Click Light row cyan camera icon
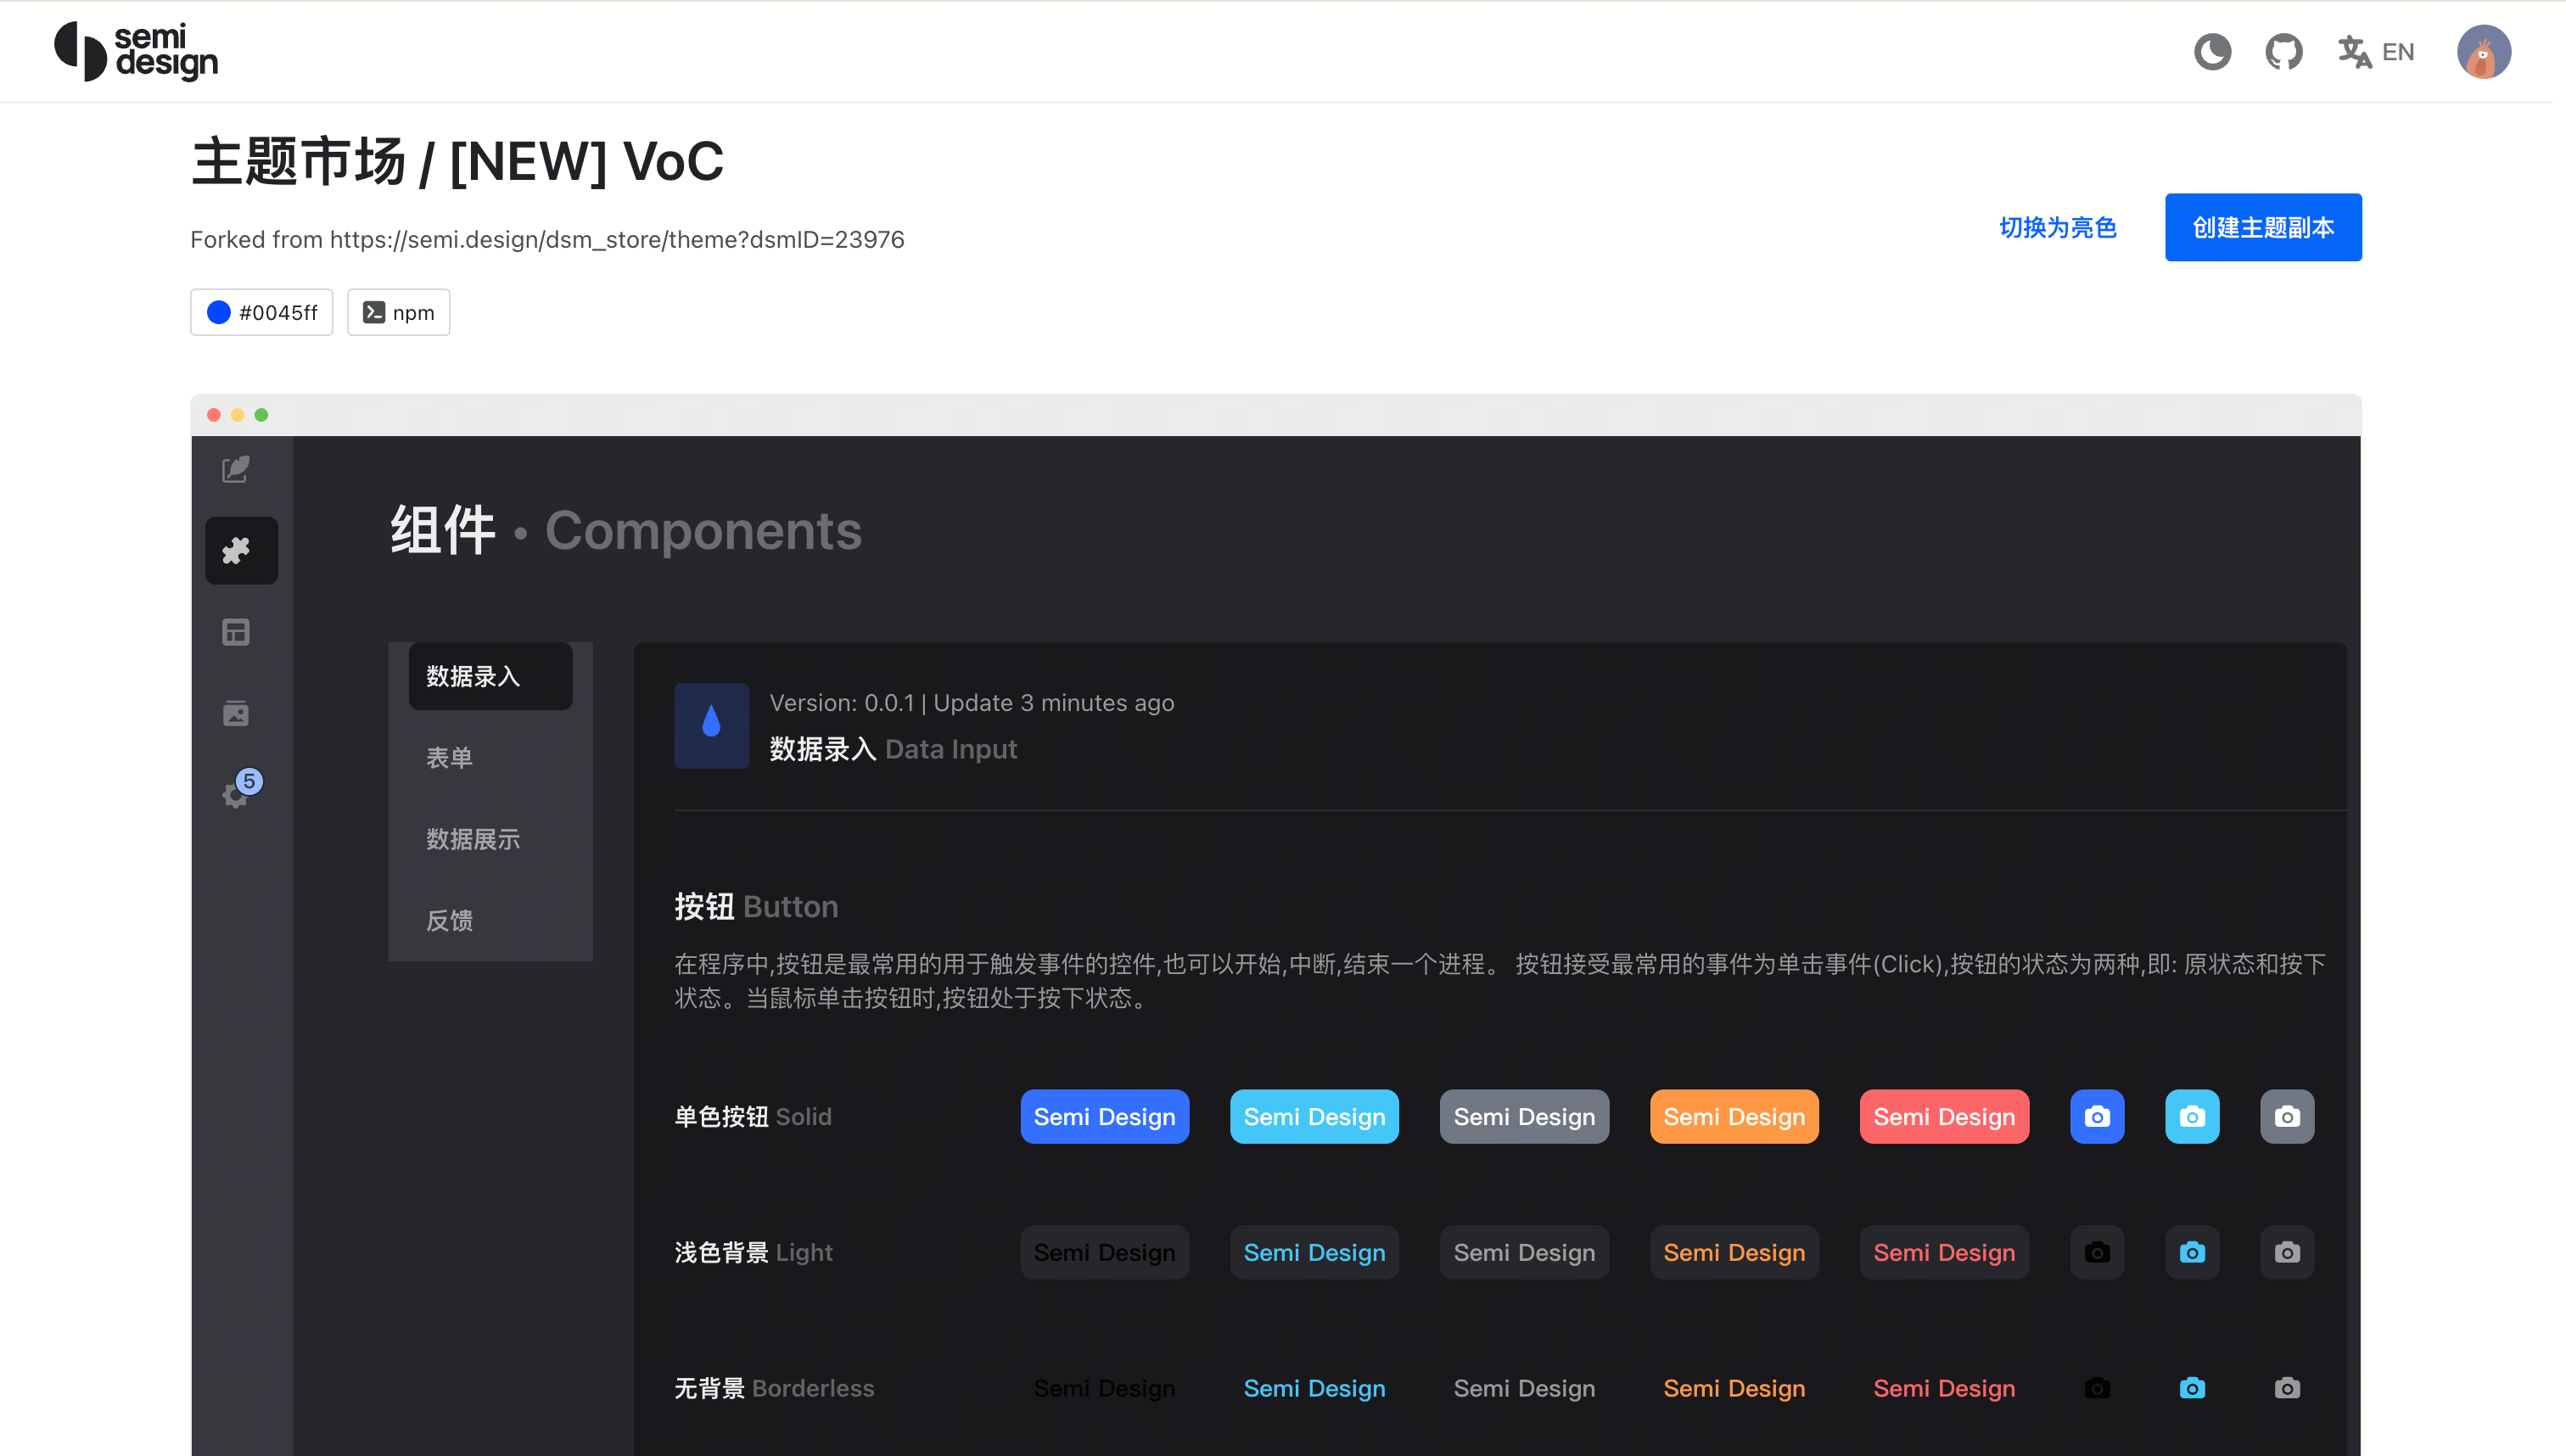Image resolution: width=2566 pixels, height=1456 pixels. tap(2192, 1252)
